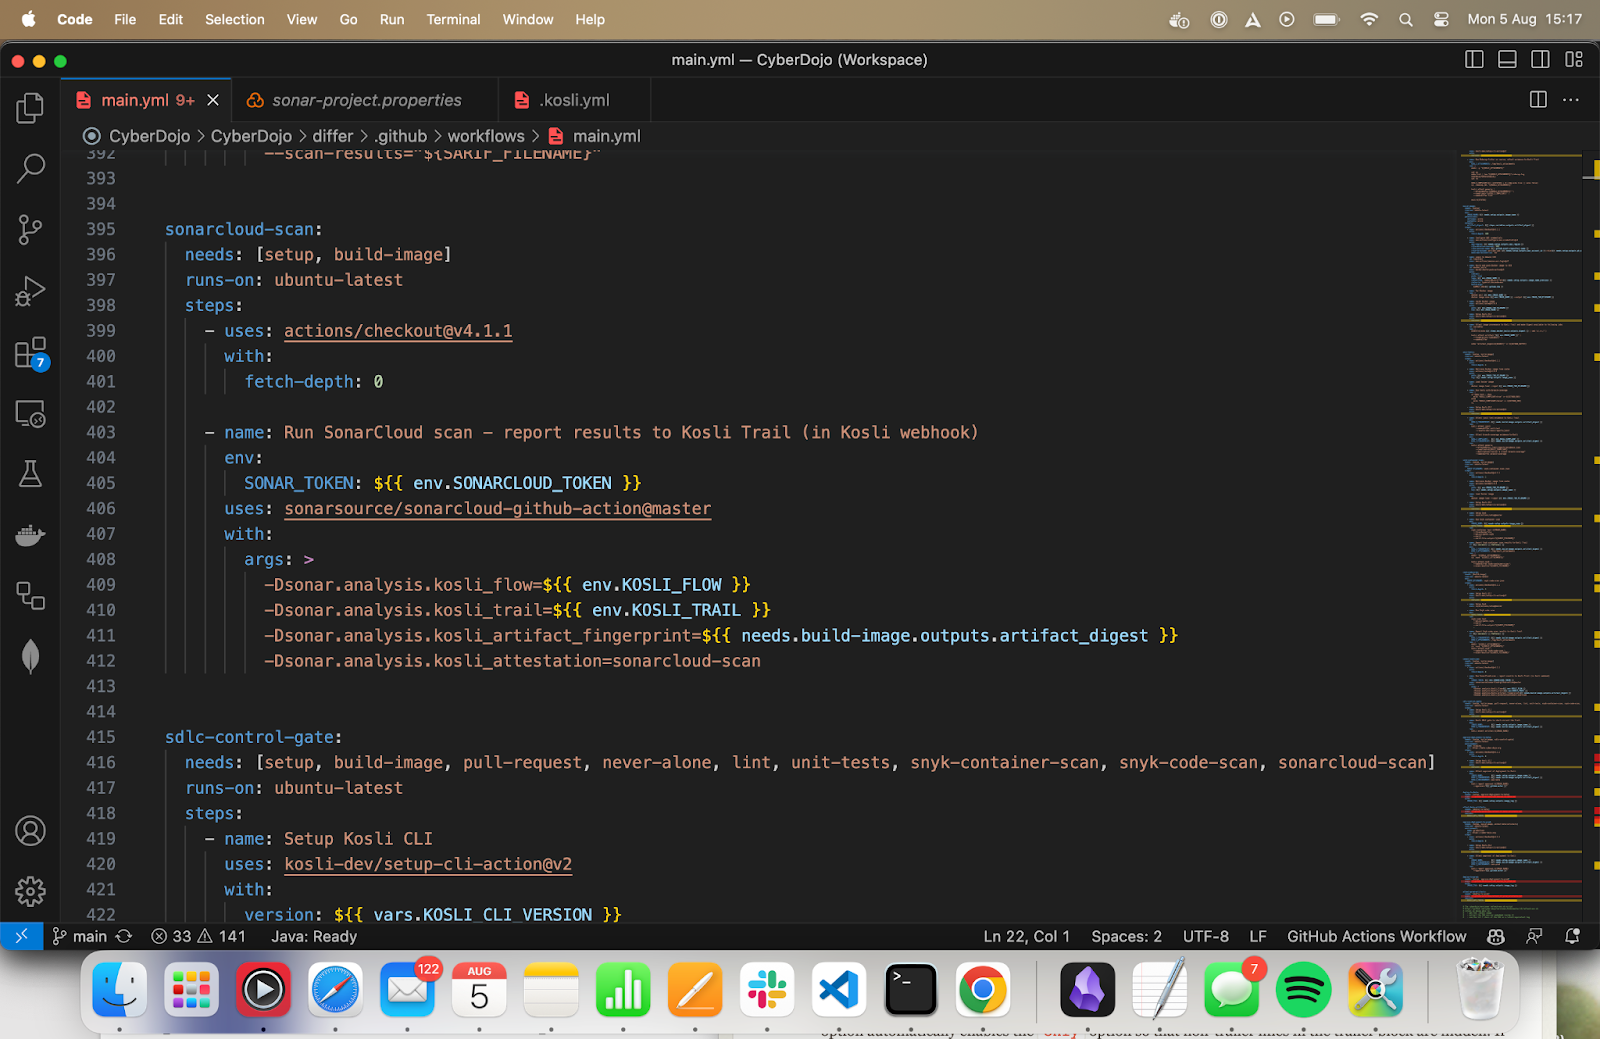1600x1039 pixels.
Task: Open Spotlight search in menu bar
Action: point(1406,19)
